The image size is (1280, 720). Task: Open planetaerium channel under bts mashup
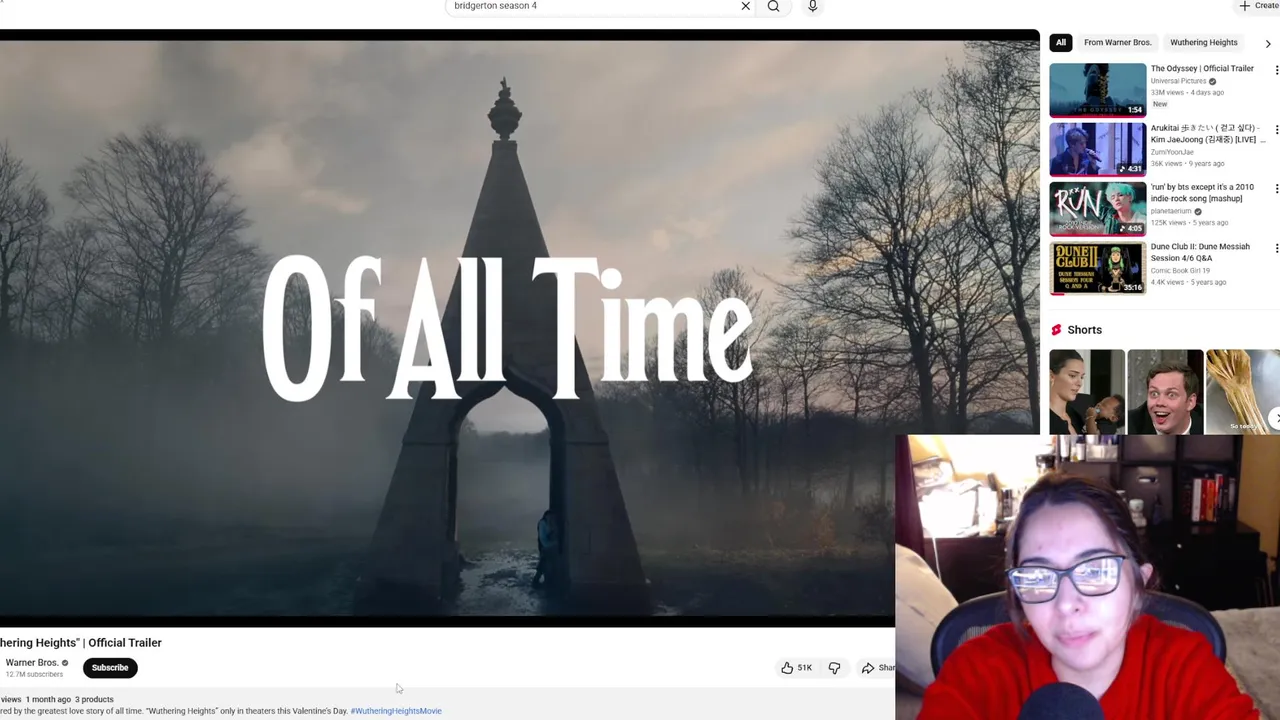(1171, 211)
